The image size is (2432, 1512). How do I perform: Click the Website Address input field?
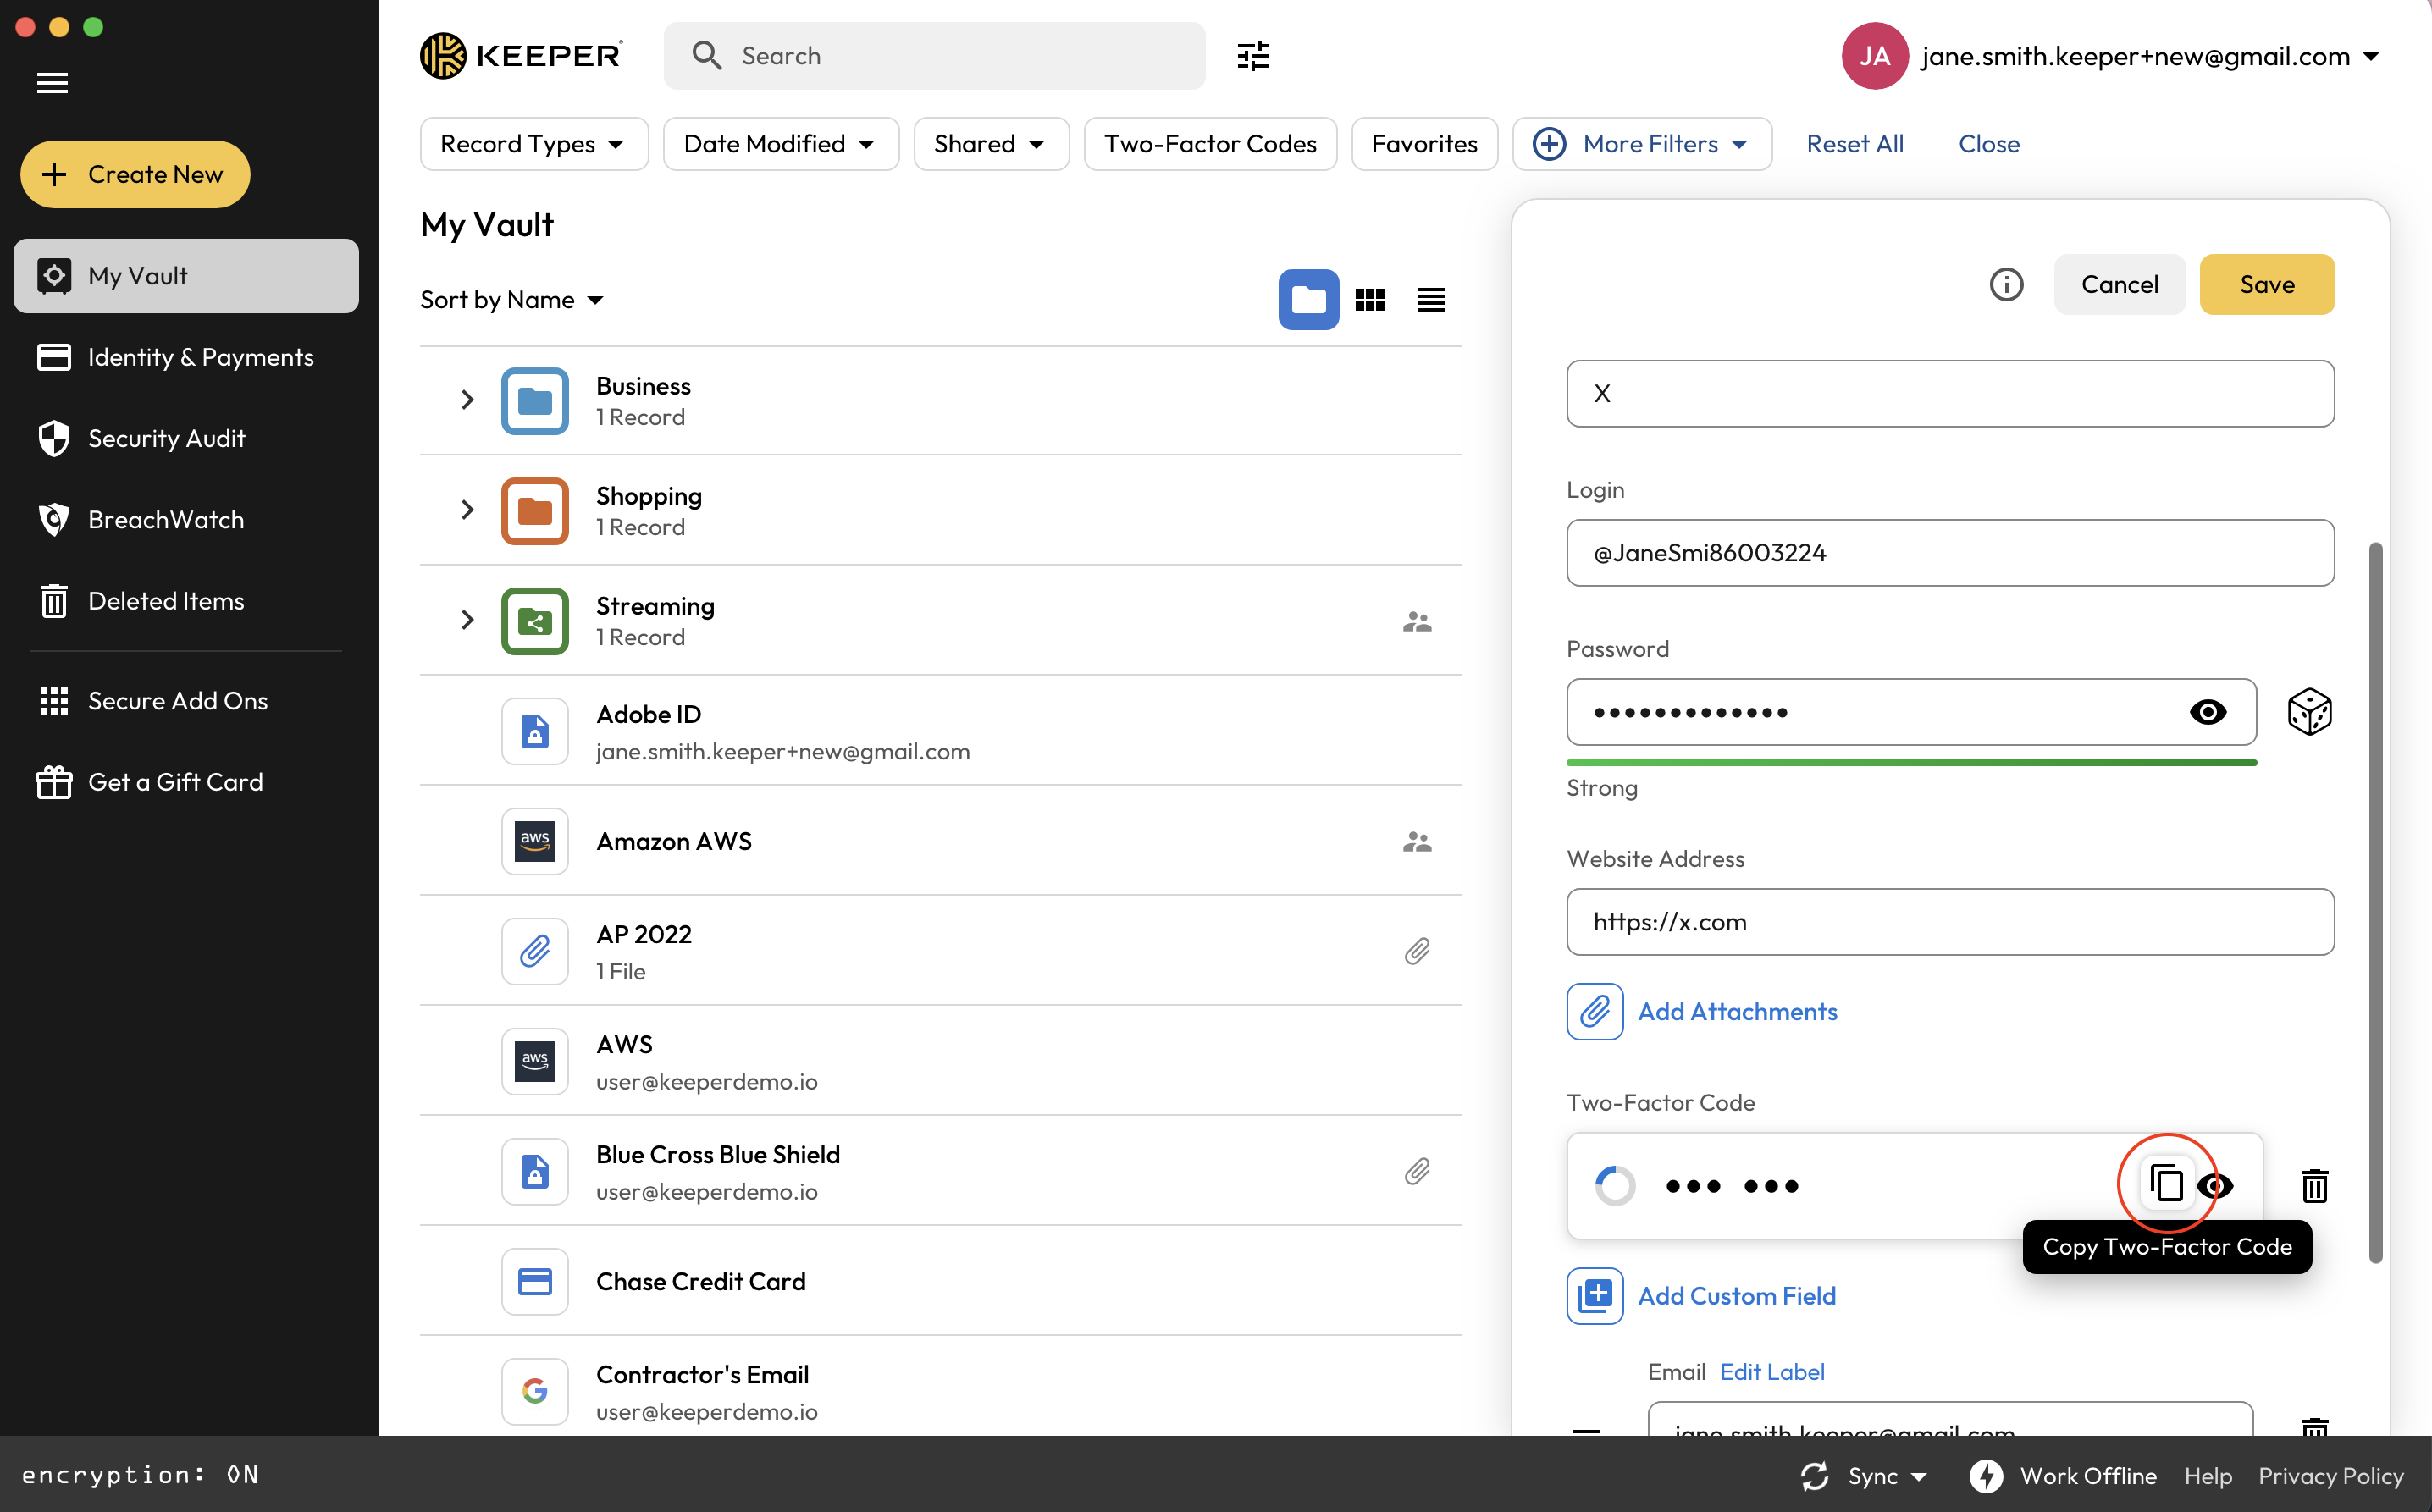1949,922
